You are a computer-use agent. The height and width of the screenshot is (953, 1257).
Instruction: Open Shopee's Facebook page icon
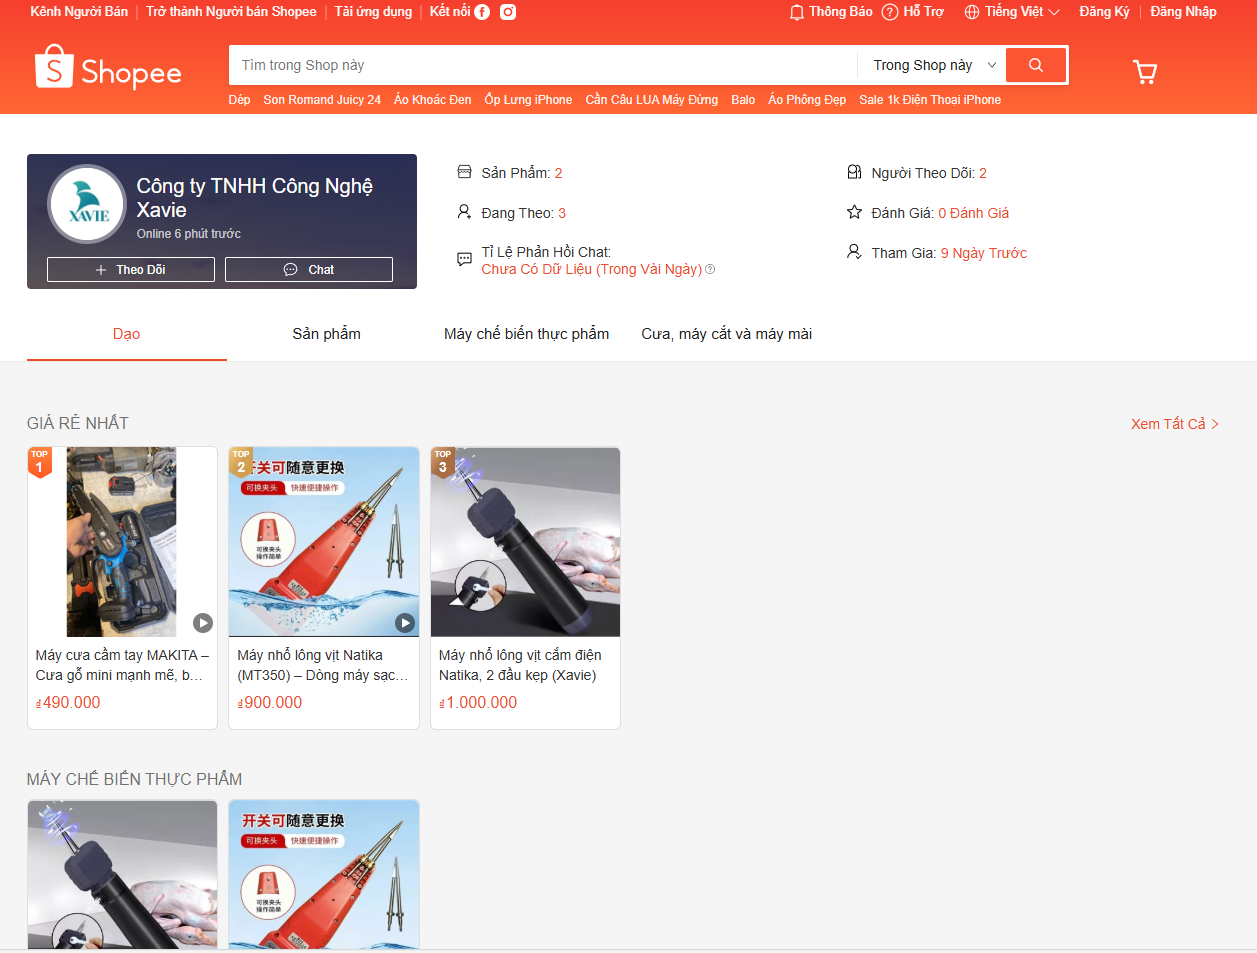click(482, 12)
